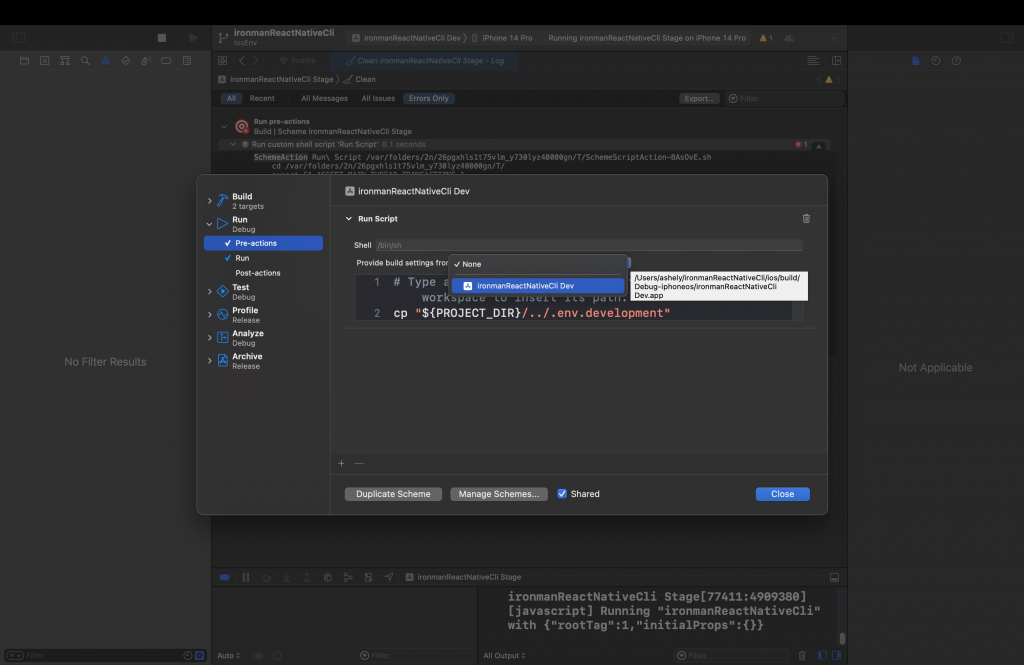Viewport: 1024px width, 665px height.
Task: Expand the Archive scheme section
Action: [210, 361]
